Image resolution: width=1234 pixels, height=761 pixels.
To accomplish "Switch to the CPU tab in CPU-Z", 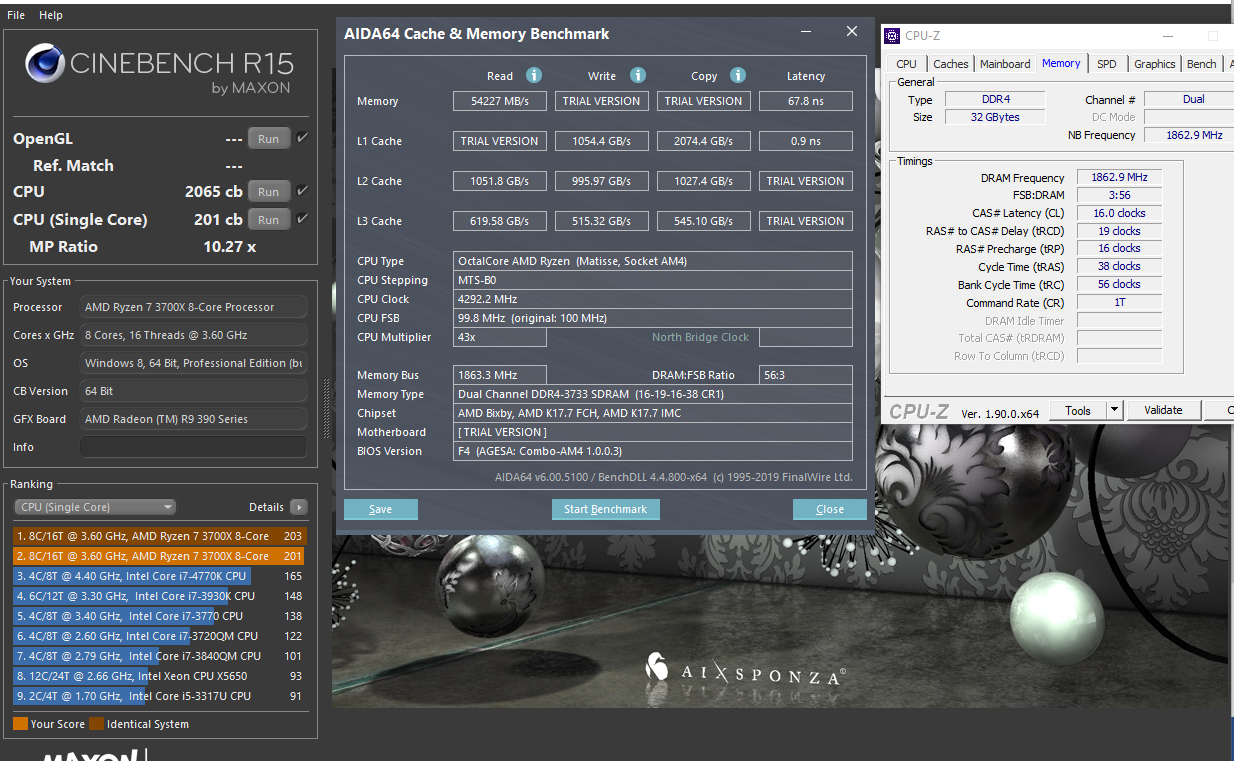I will click(x=906, y=64).
